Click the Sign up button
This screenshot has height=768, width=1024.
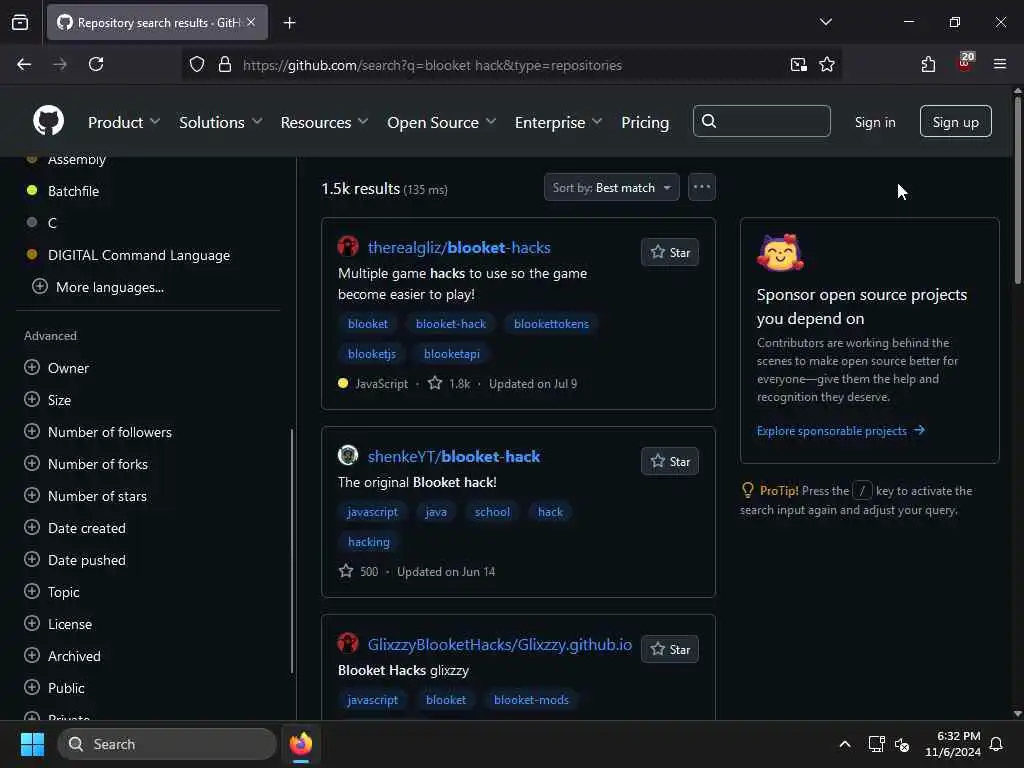[x=955, y=121]
